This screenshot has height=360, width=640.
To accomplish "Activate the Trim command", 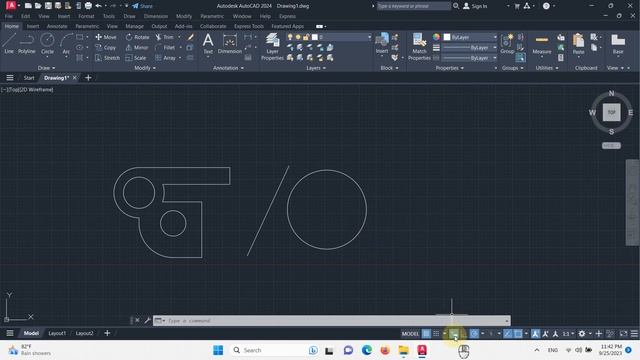I will coord(164,37).
